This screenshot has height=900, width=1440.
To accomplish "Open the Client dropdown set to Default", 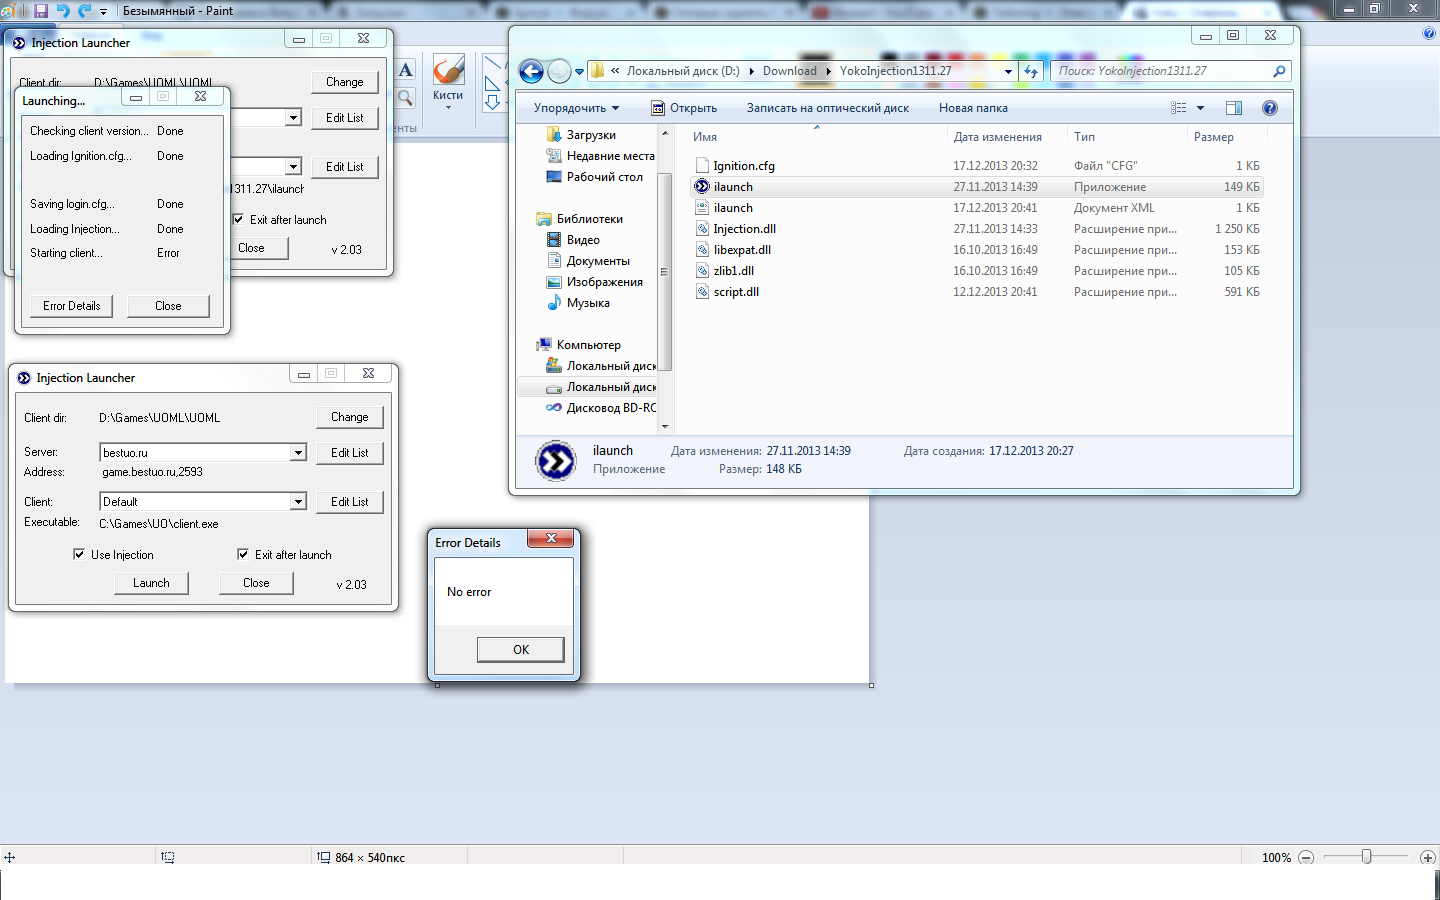I will [298, 502].
